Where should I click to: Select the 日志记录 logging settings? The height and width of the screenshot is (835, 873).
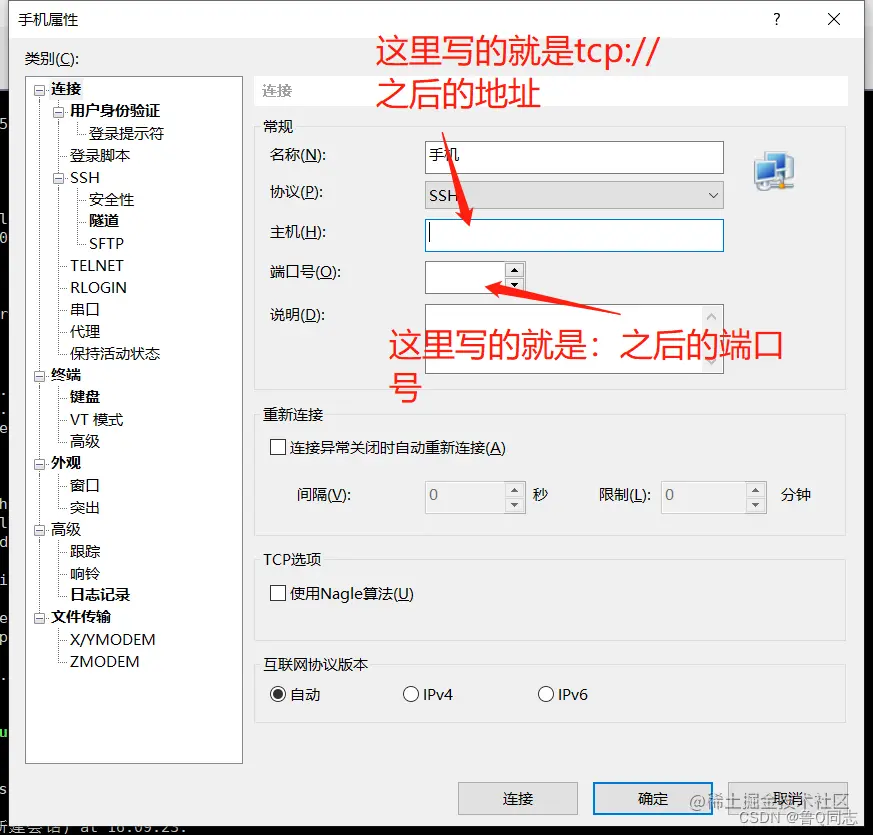pos(101,593)
